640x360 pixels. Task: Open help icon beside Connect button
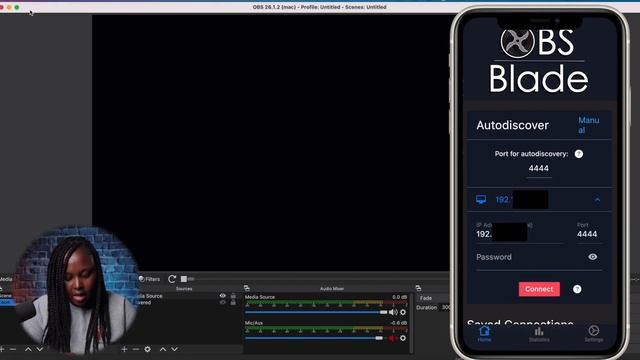pos(577,289)
